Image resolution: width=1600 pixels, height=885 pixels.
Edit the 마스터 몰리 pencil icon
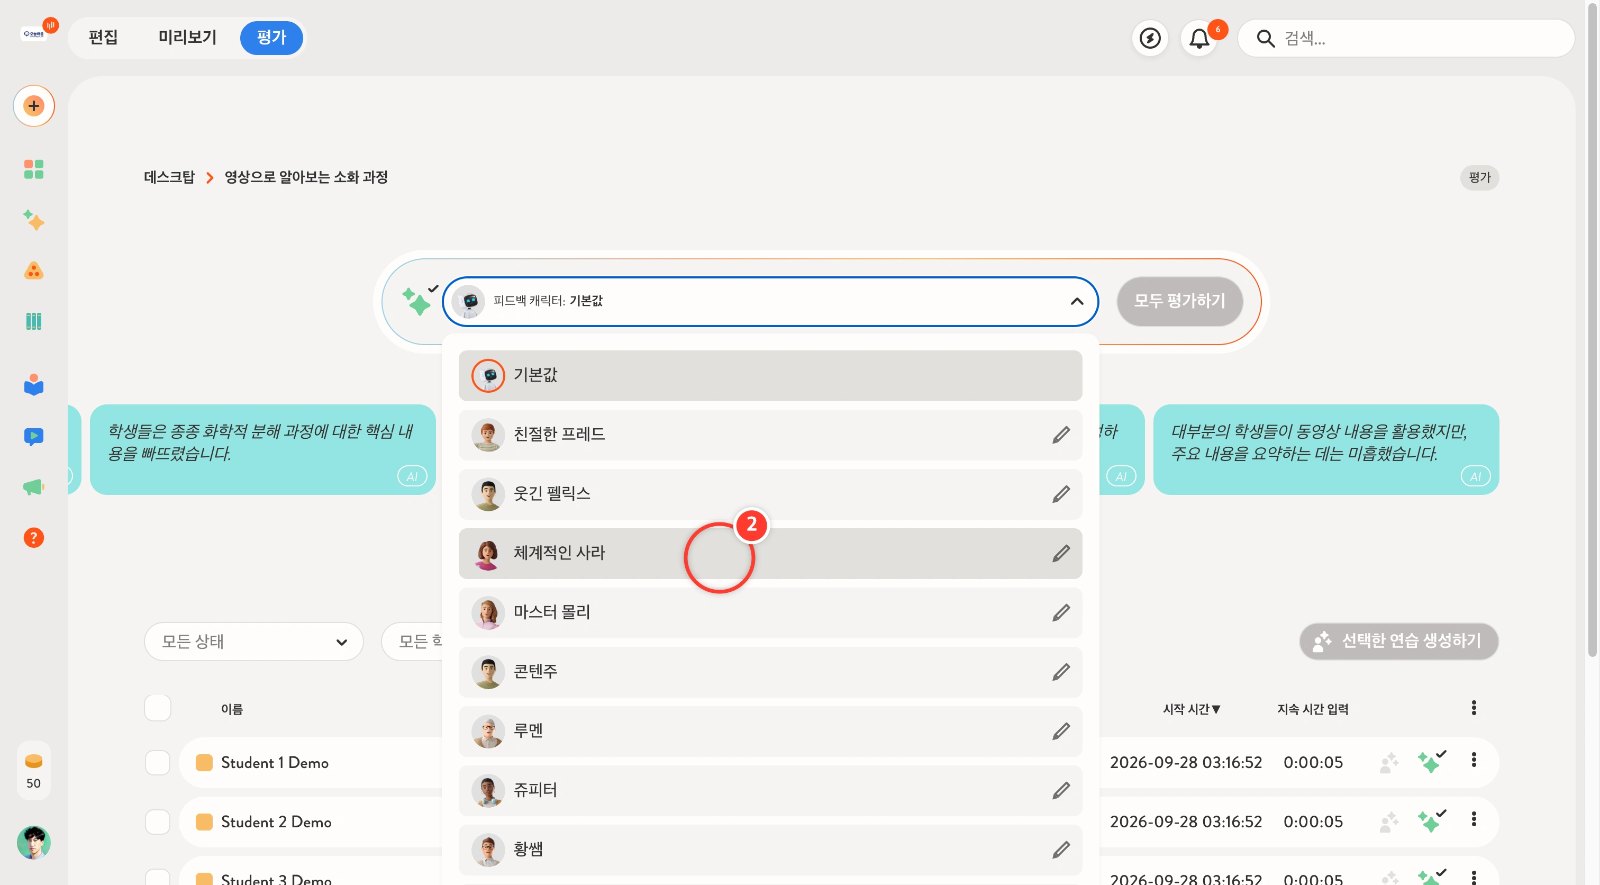coord(1061,612)
